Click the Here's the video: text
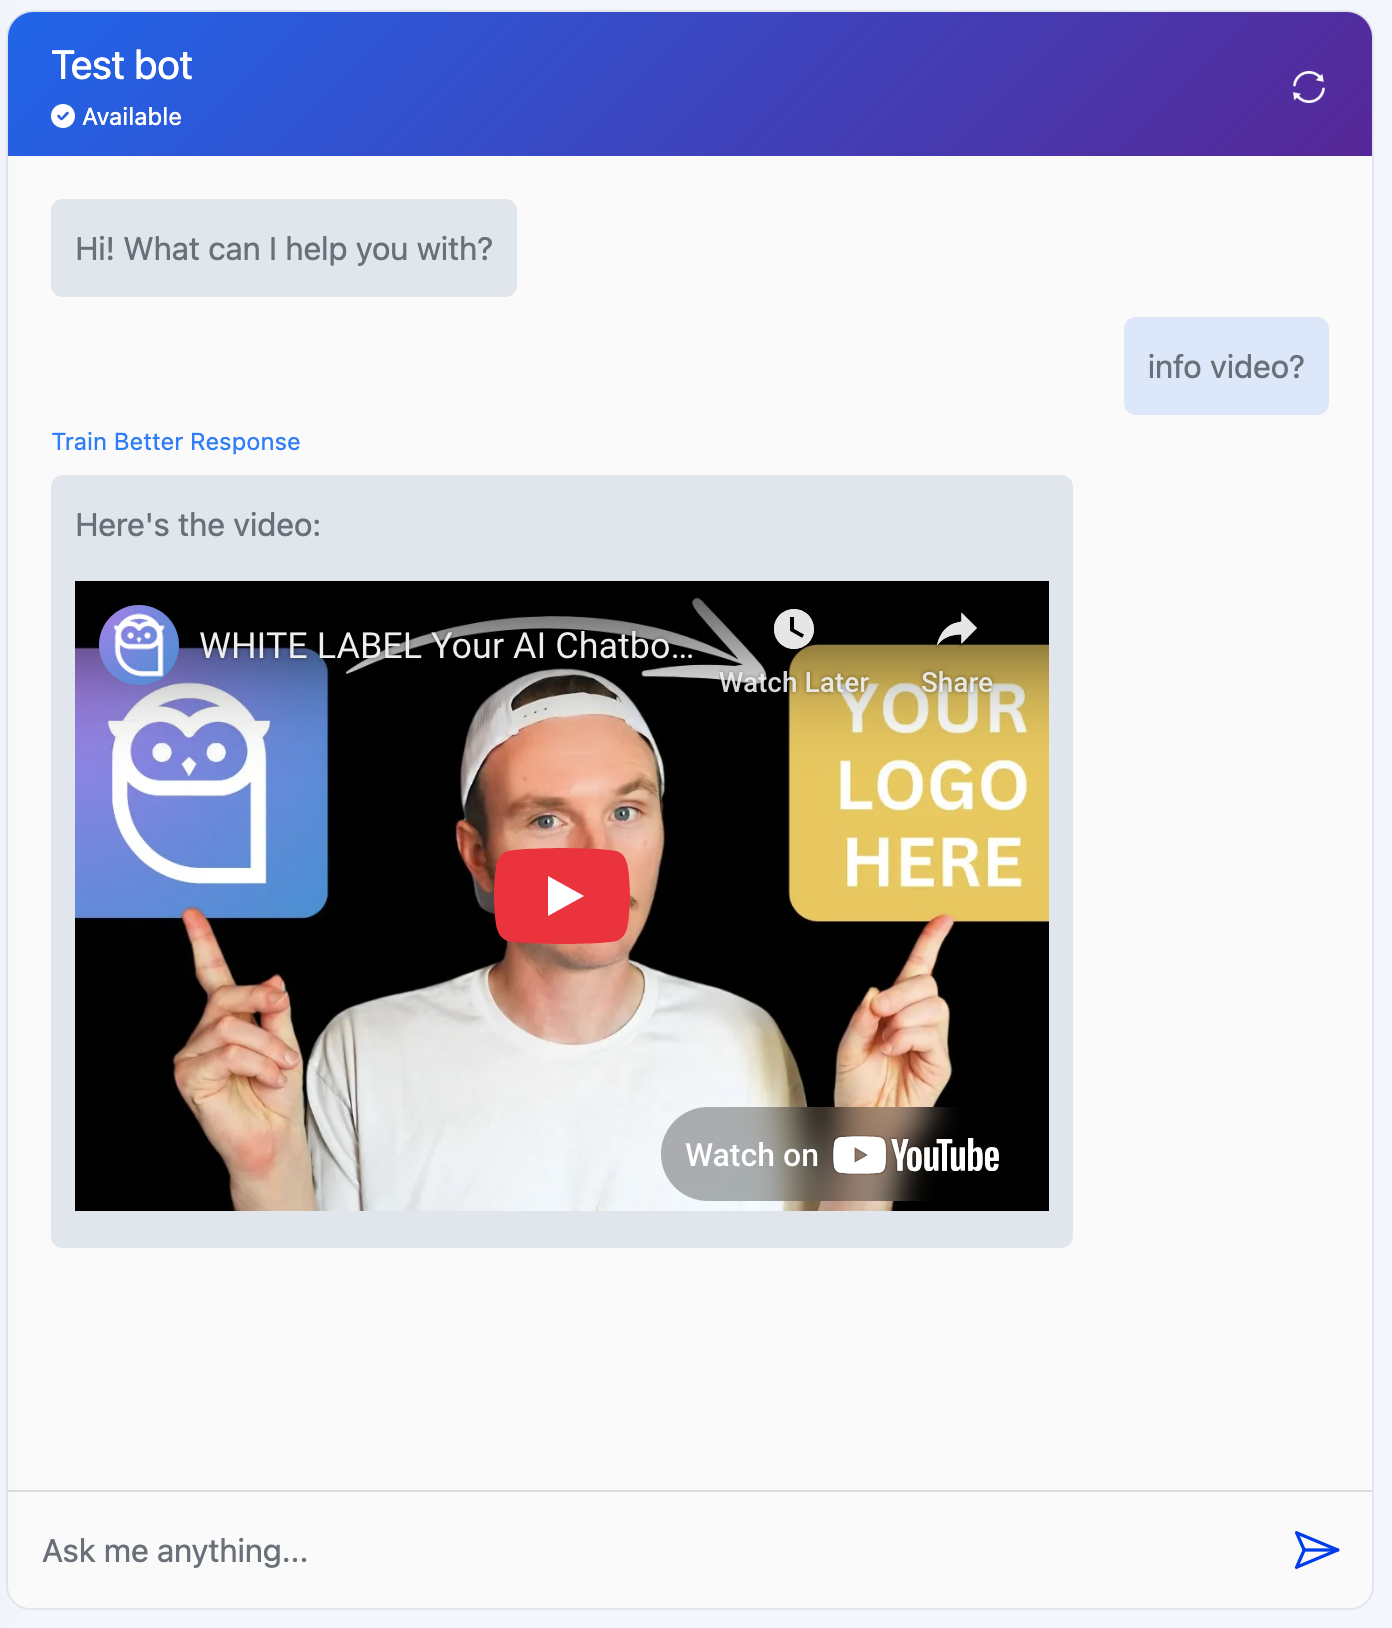This screenshot has height=1628, width=1392. point(198,525)
